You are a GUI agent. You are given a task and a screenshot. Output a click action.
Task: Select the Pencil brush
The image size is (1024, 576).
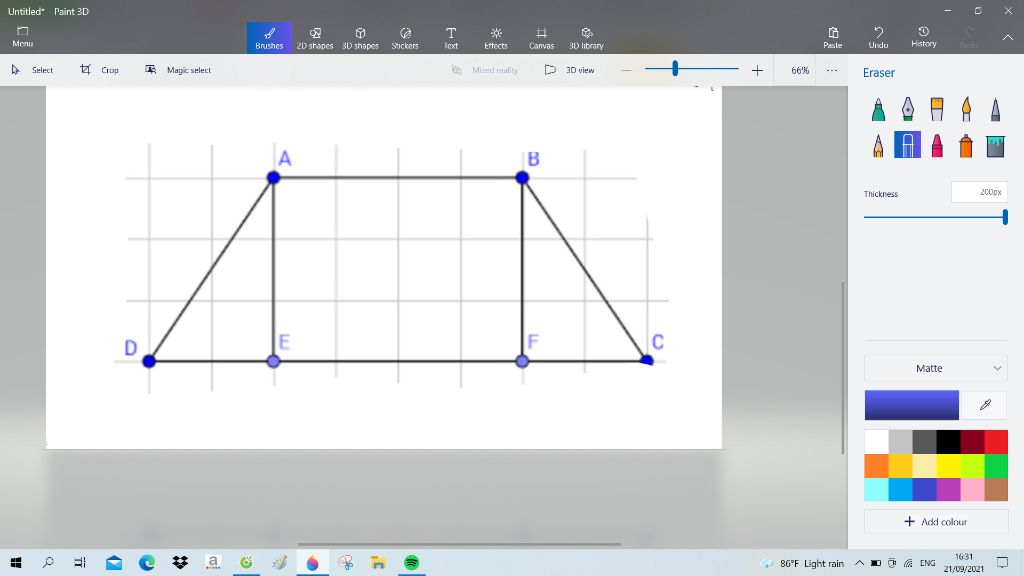pyautogui.click(x=878, y=145)
